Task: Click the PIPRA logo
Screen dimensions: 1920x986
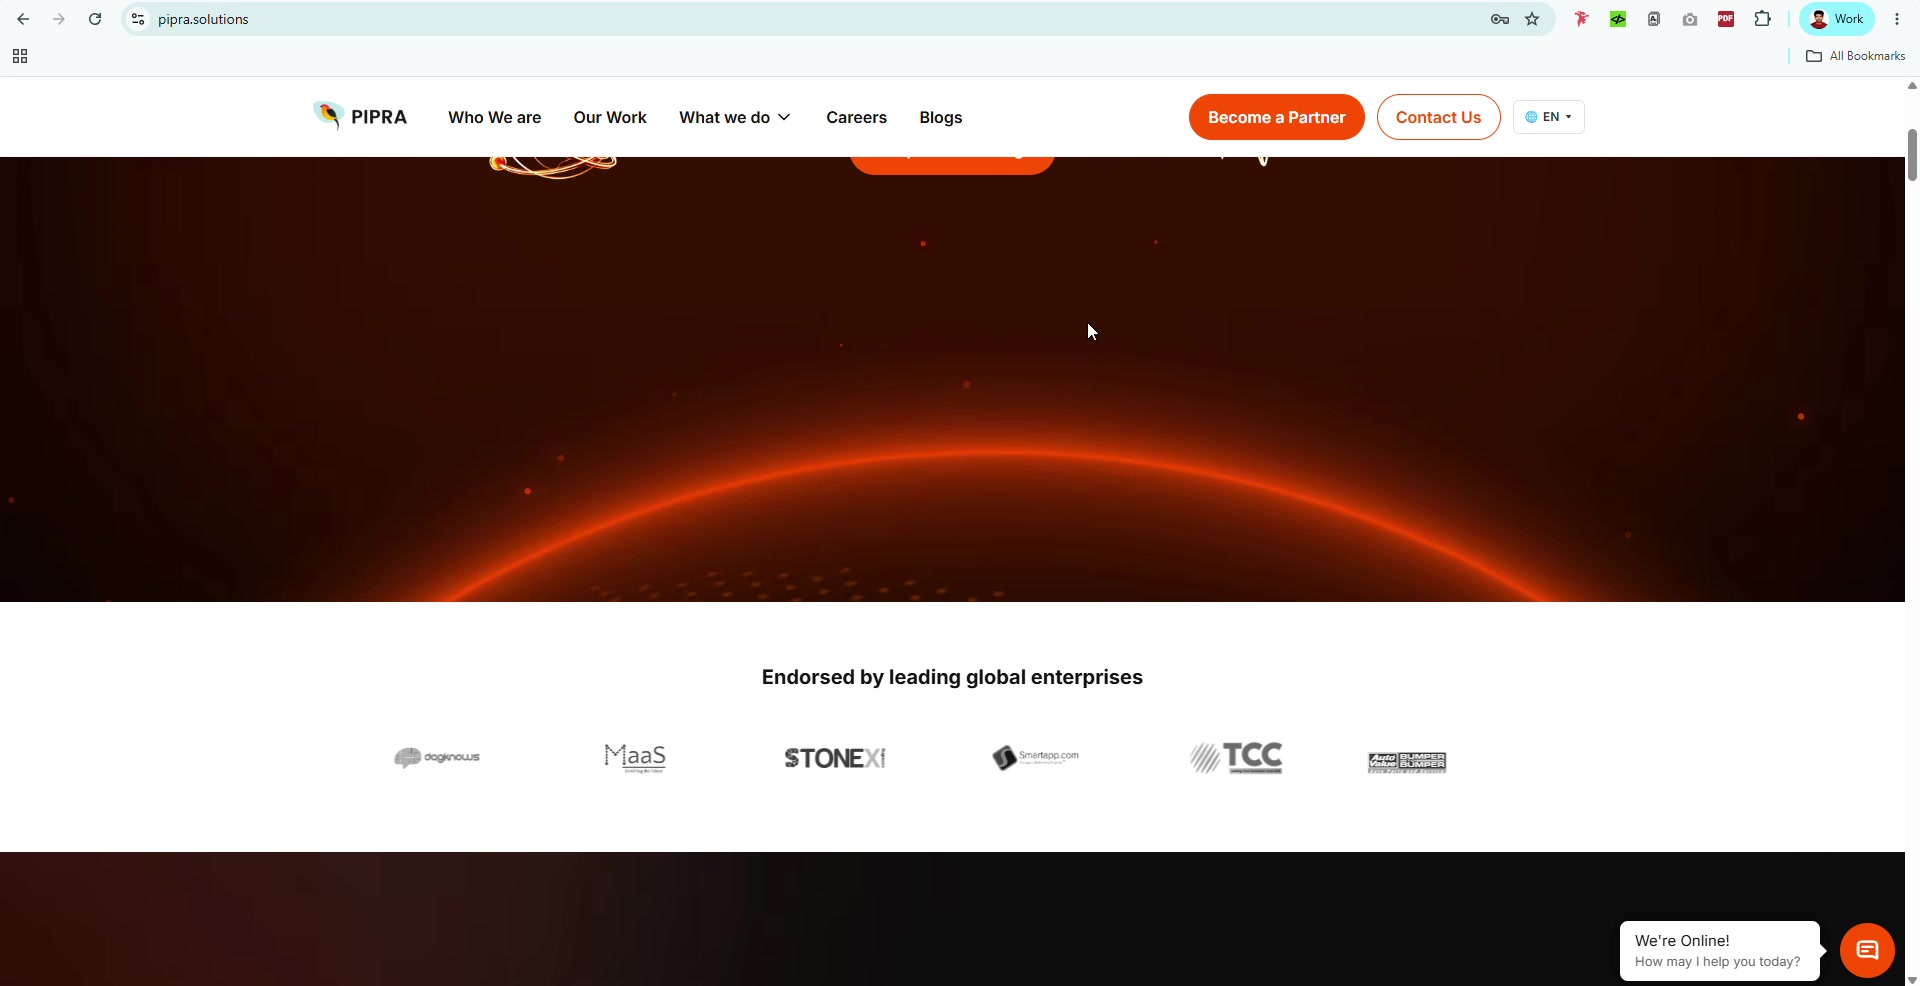Action: click(360, 116)
